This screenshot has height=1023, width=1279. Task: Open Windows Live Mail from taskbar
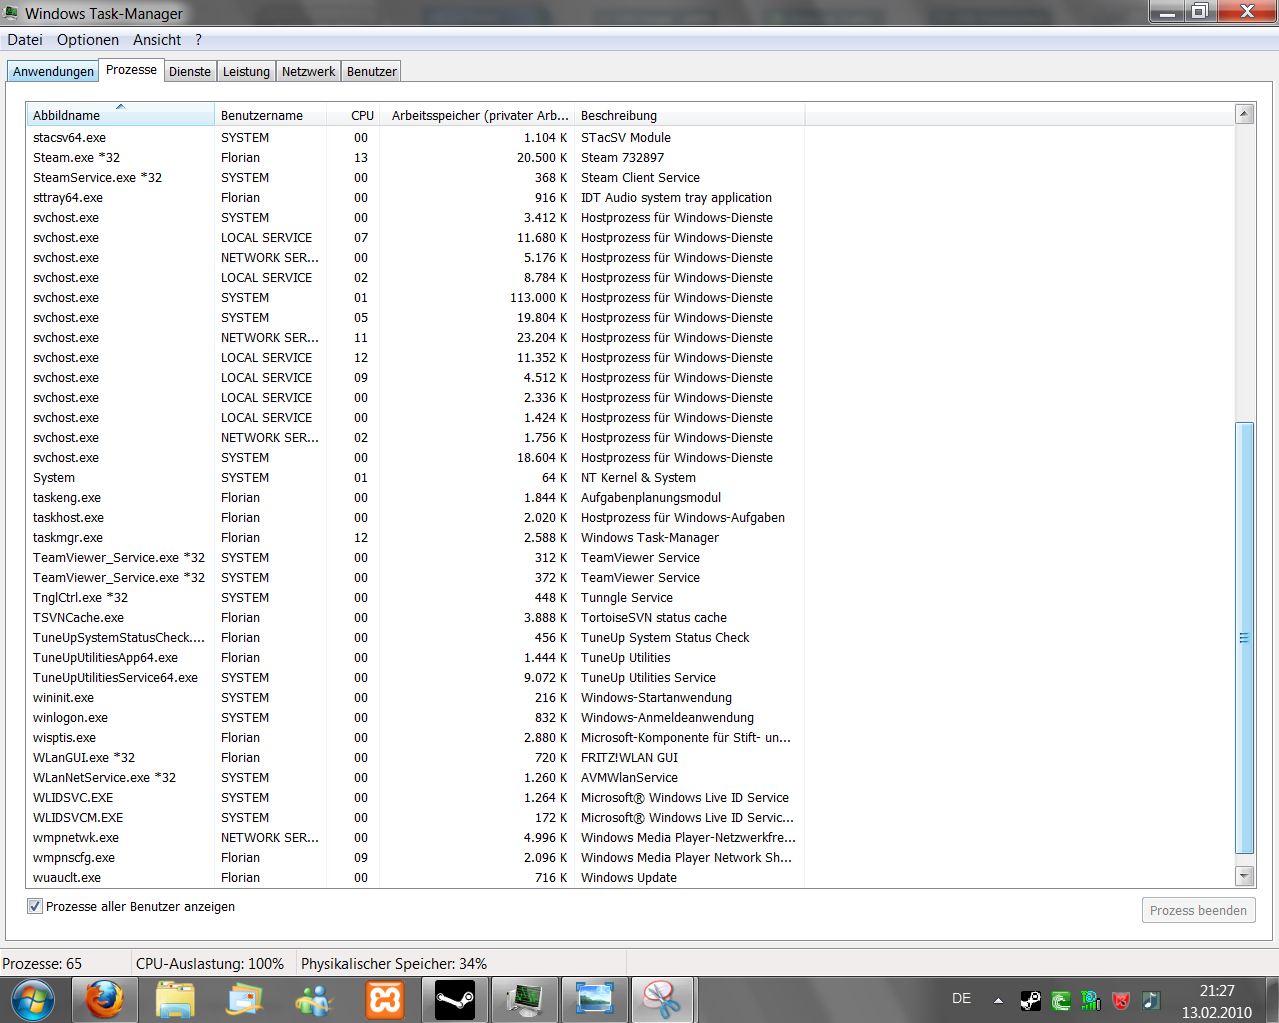click(245, 999)
